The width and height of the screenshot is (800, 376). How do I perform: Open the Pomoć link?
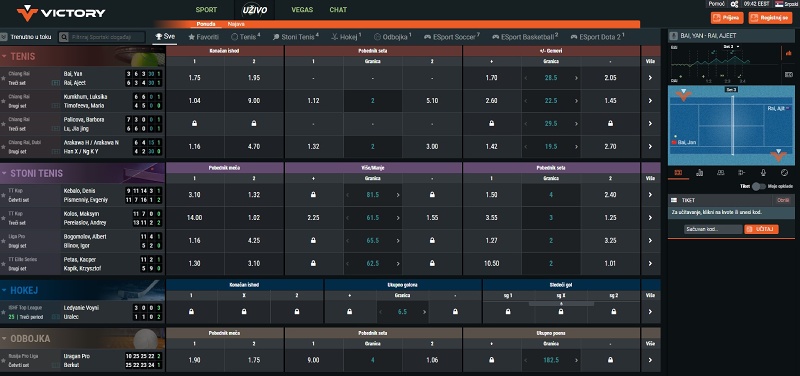point(717,4)
